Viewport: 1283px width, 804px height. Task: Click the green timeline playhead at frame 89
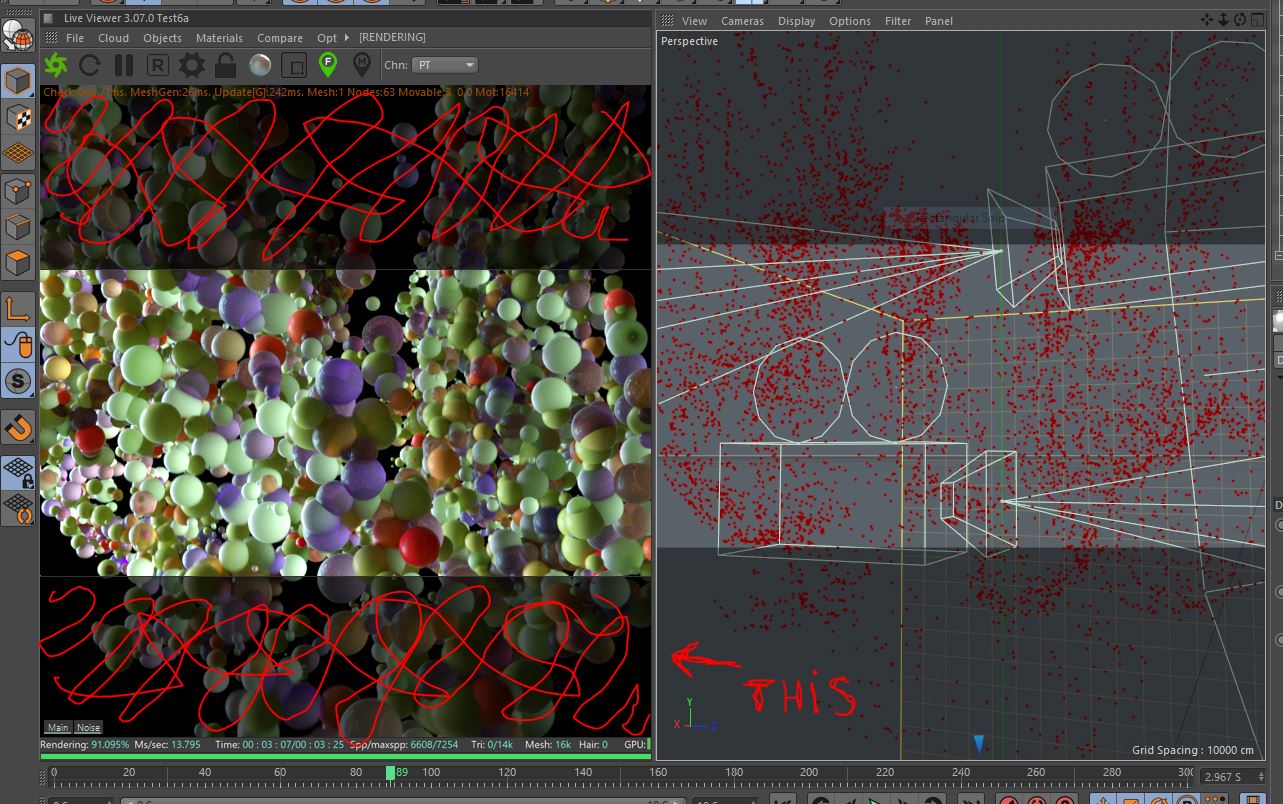(391, 772)
